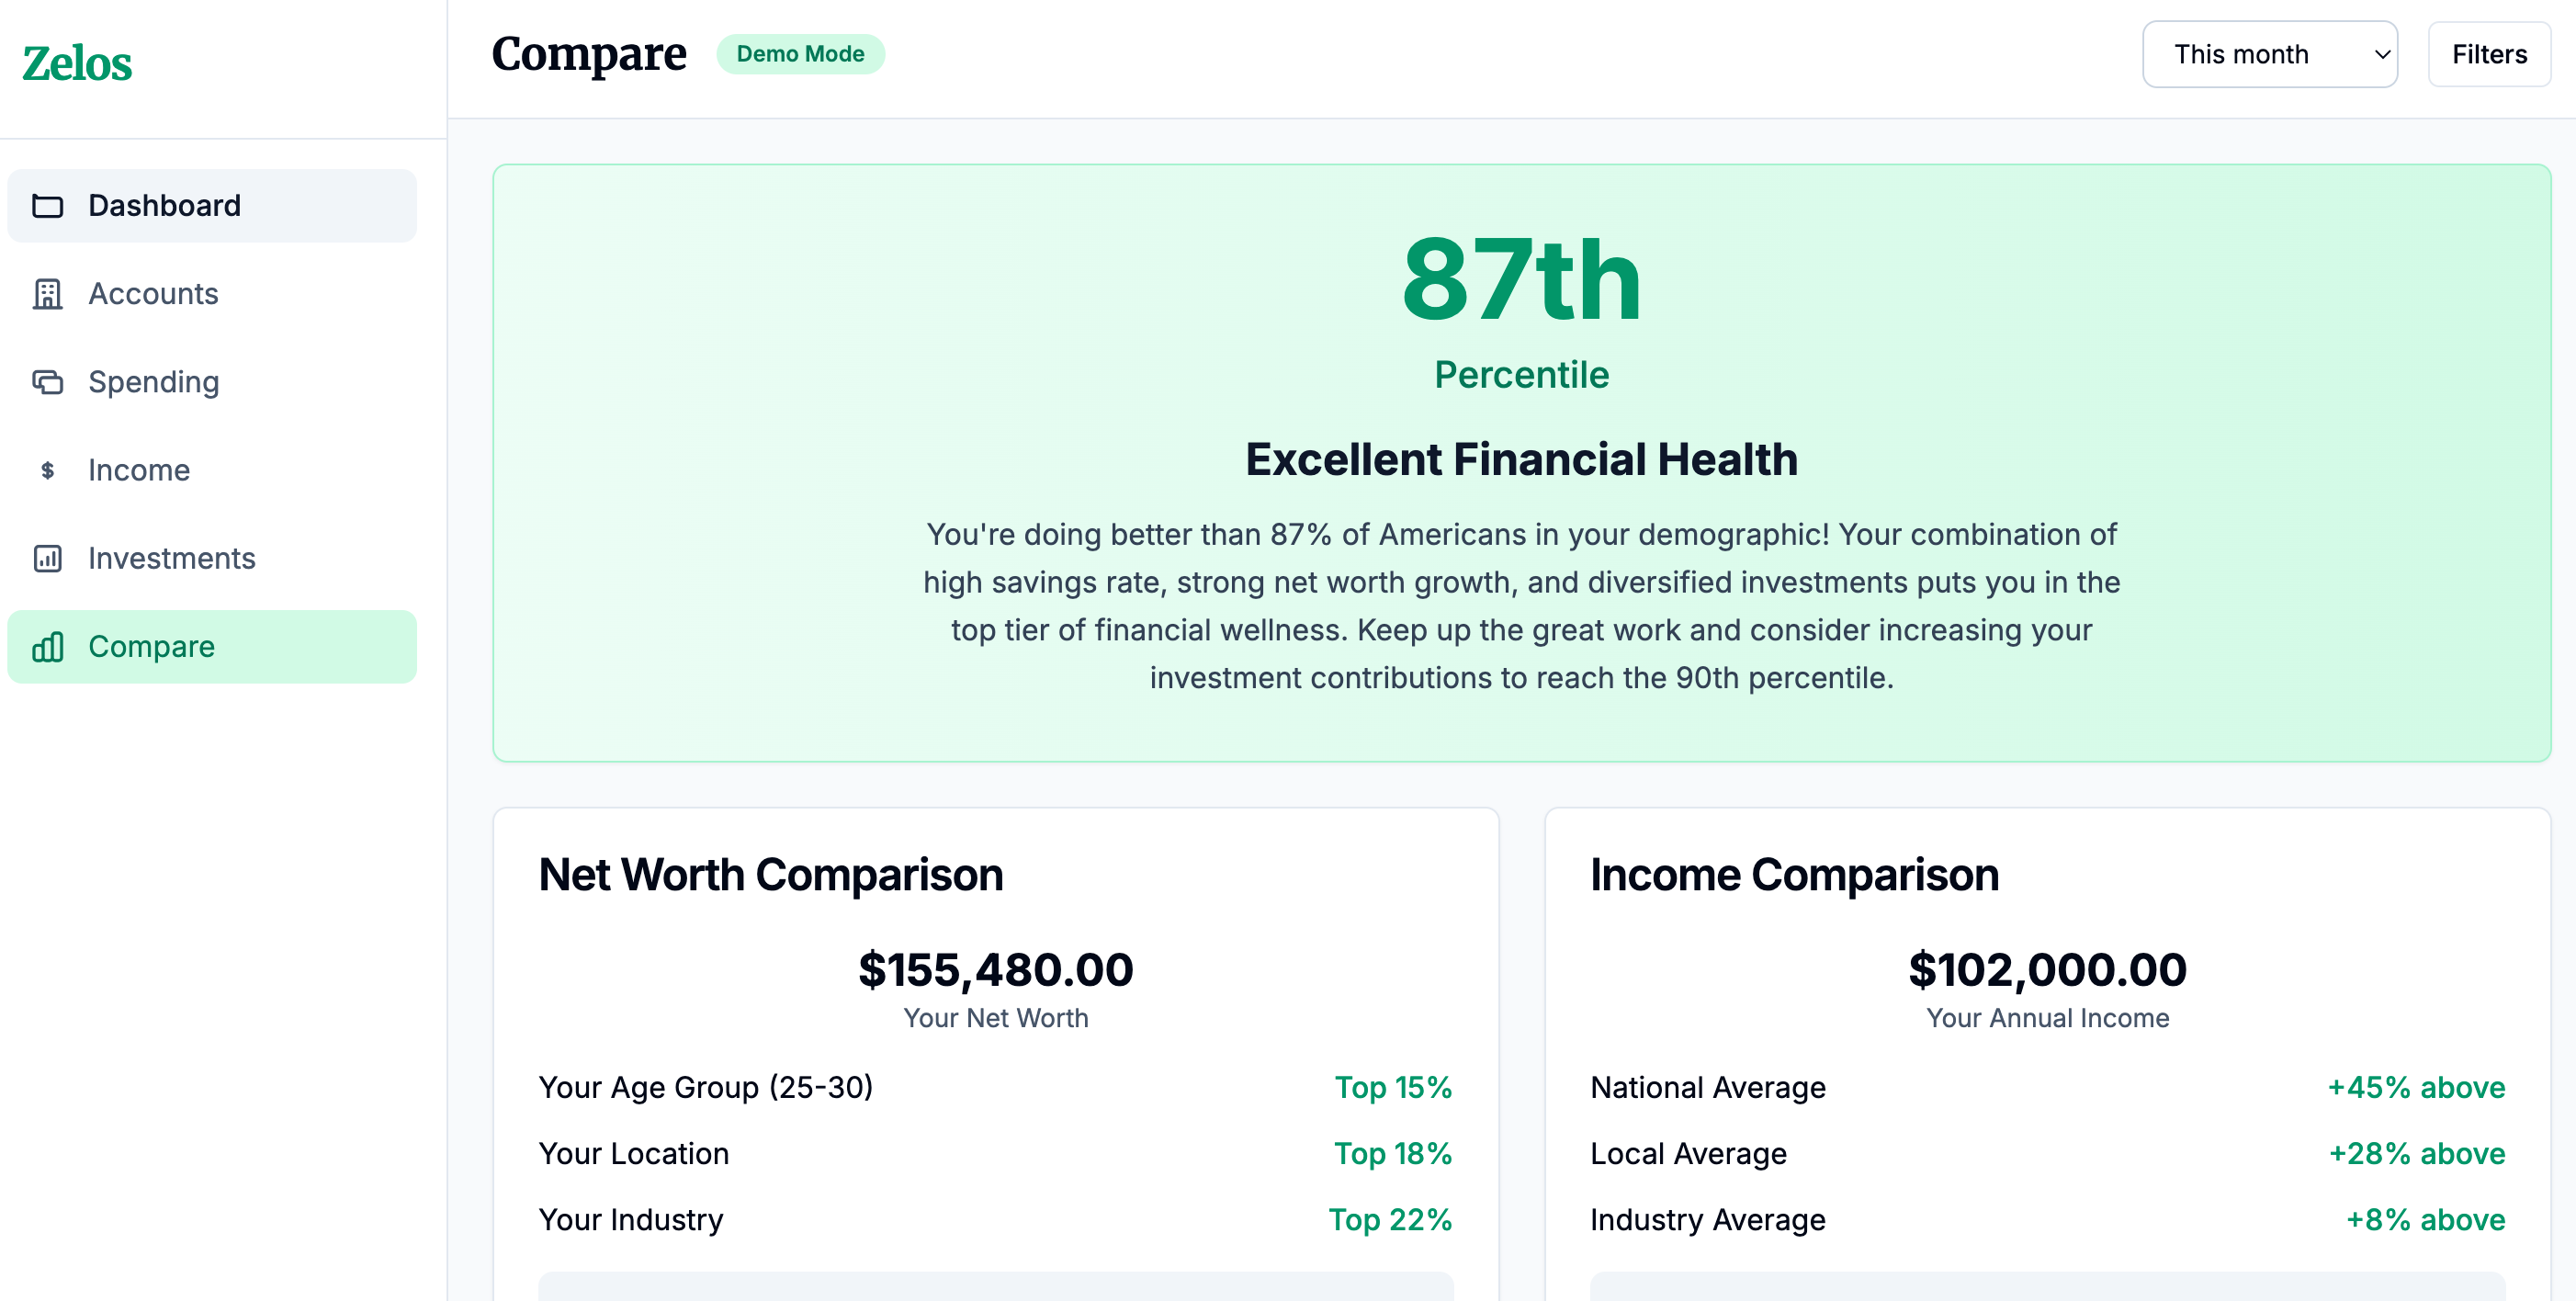This screenshot has height=1301, width=2576.
Task: Click the Spending cards icon
Action: point(47,382)
